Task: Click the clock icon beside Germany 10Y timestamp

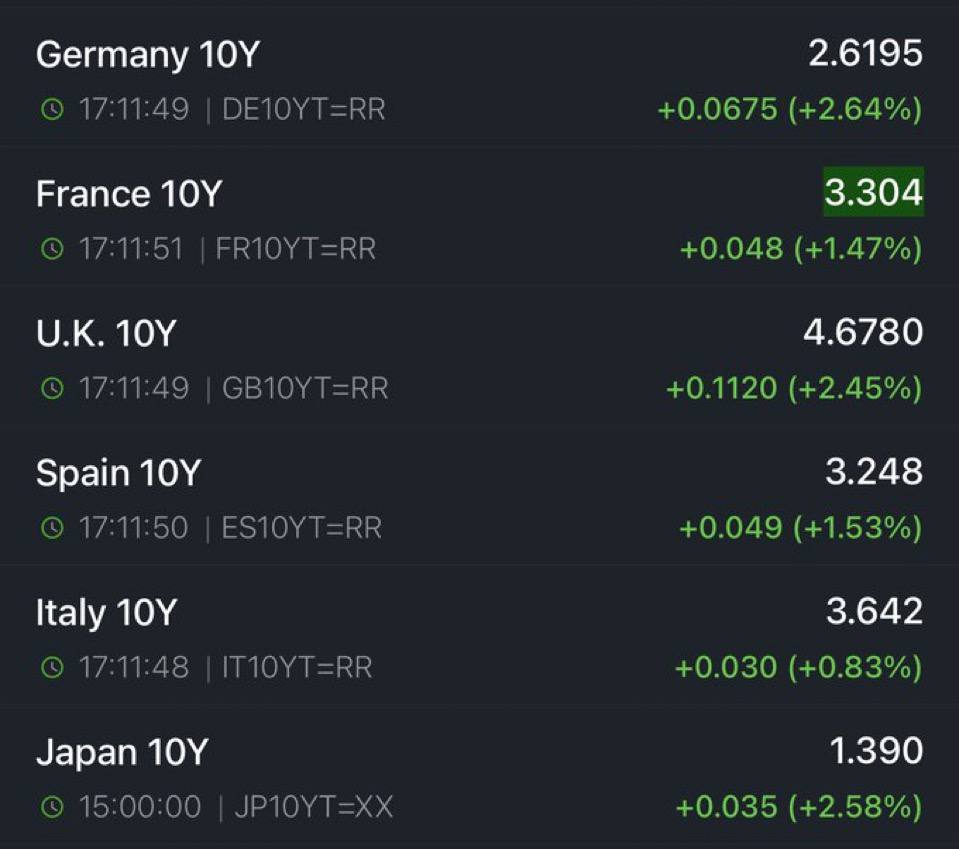Action: pyautogui.click(x=51, y=110)
